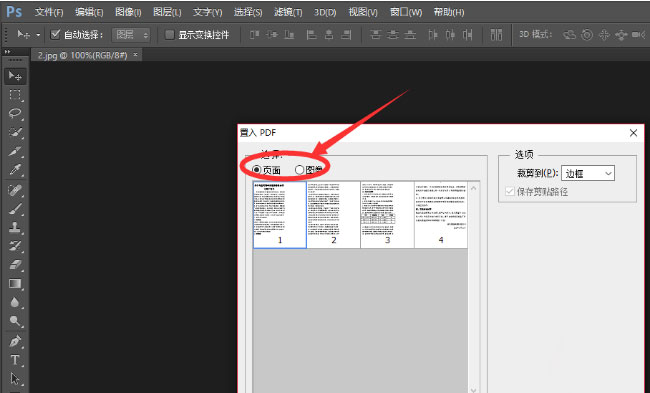Click the Photoshop Ps logo
This screenshot has width=650, height=393.
pos(14,12)
